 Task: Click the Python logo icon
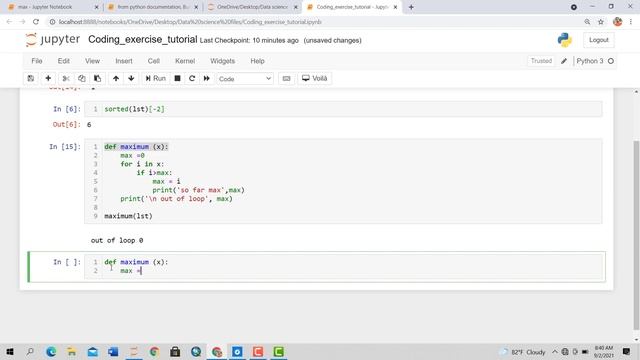(x=564, y=40)
